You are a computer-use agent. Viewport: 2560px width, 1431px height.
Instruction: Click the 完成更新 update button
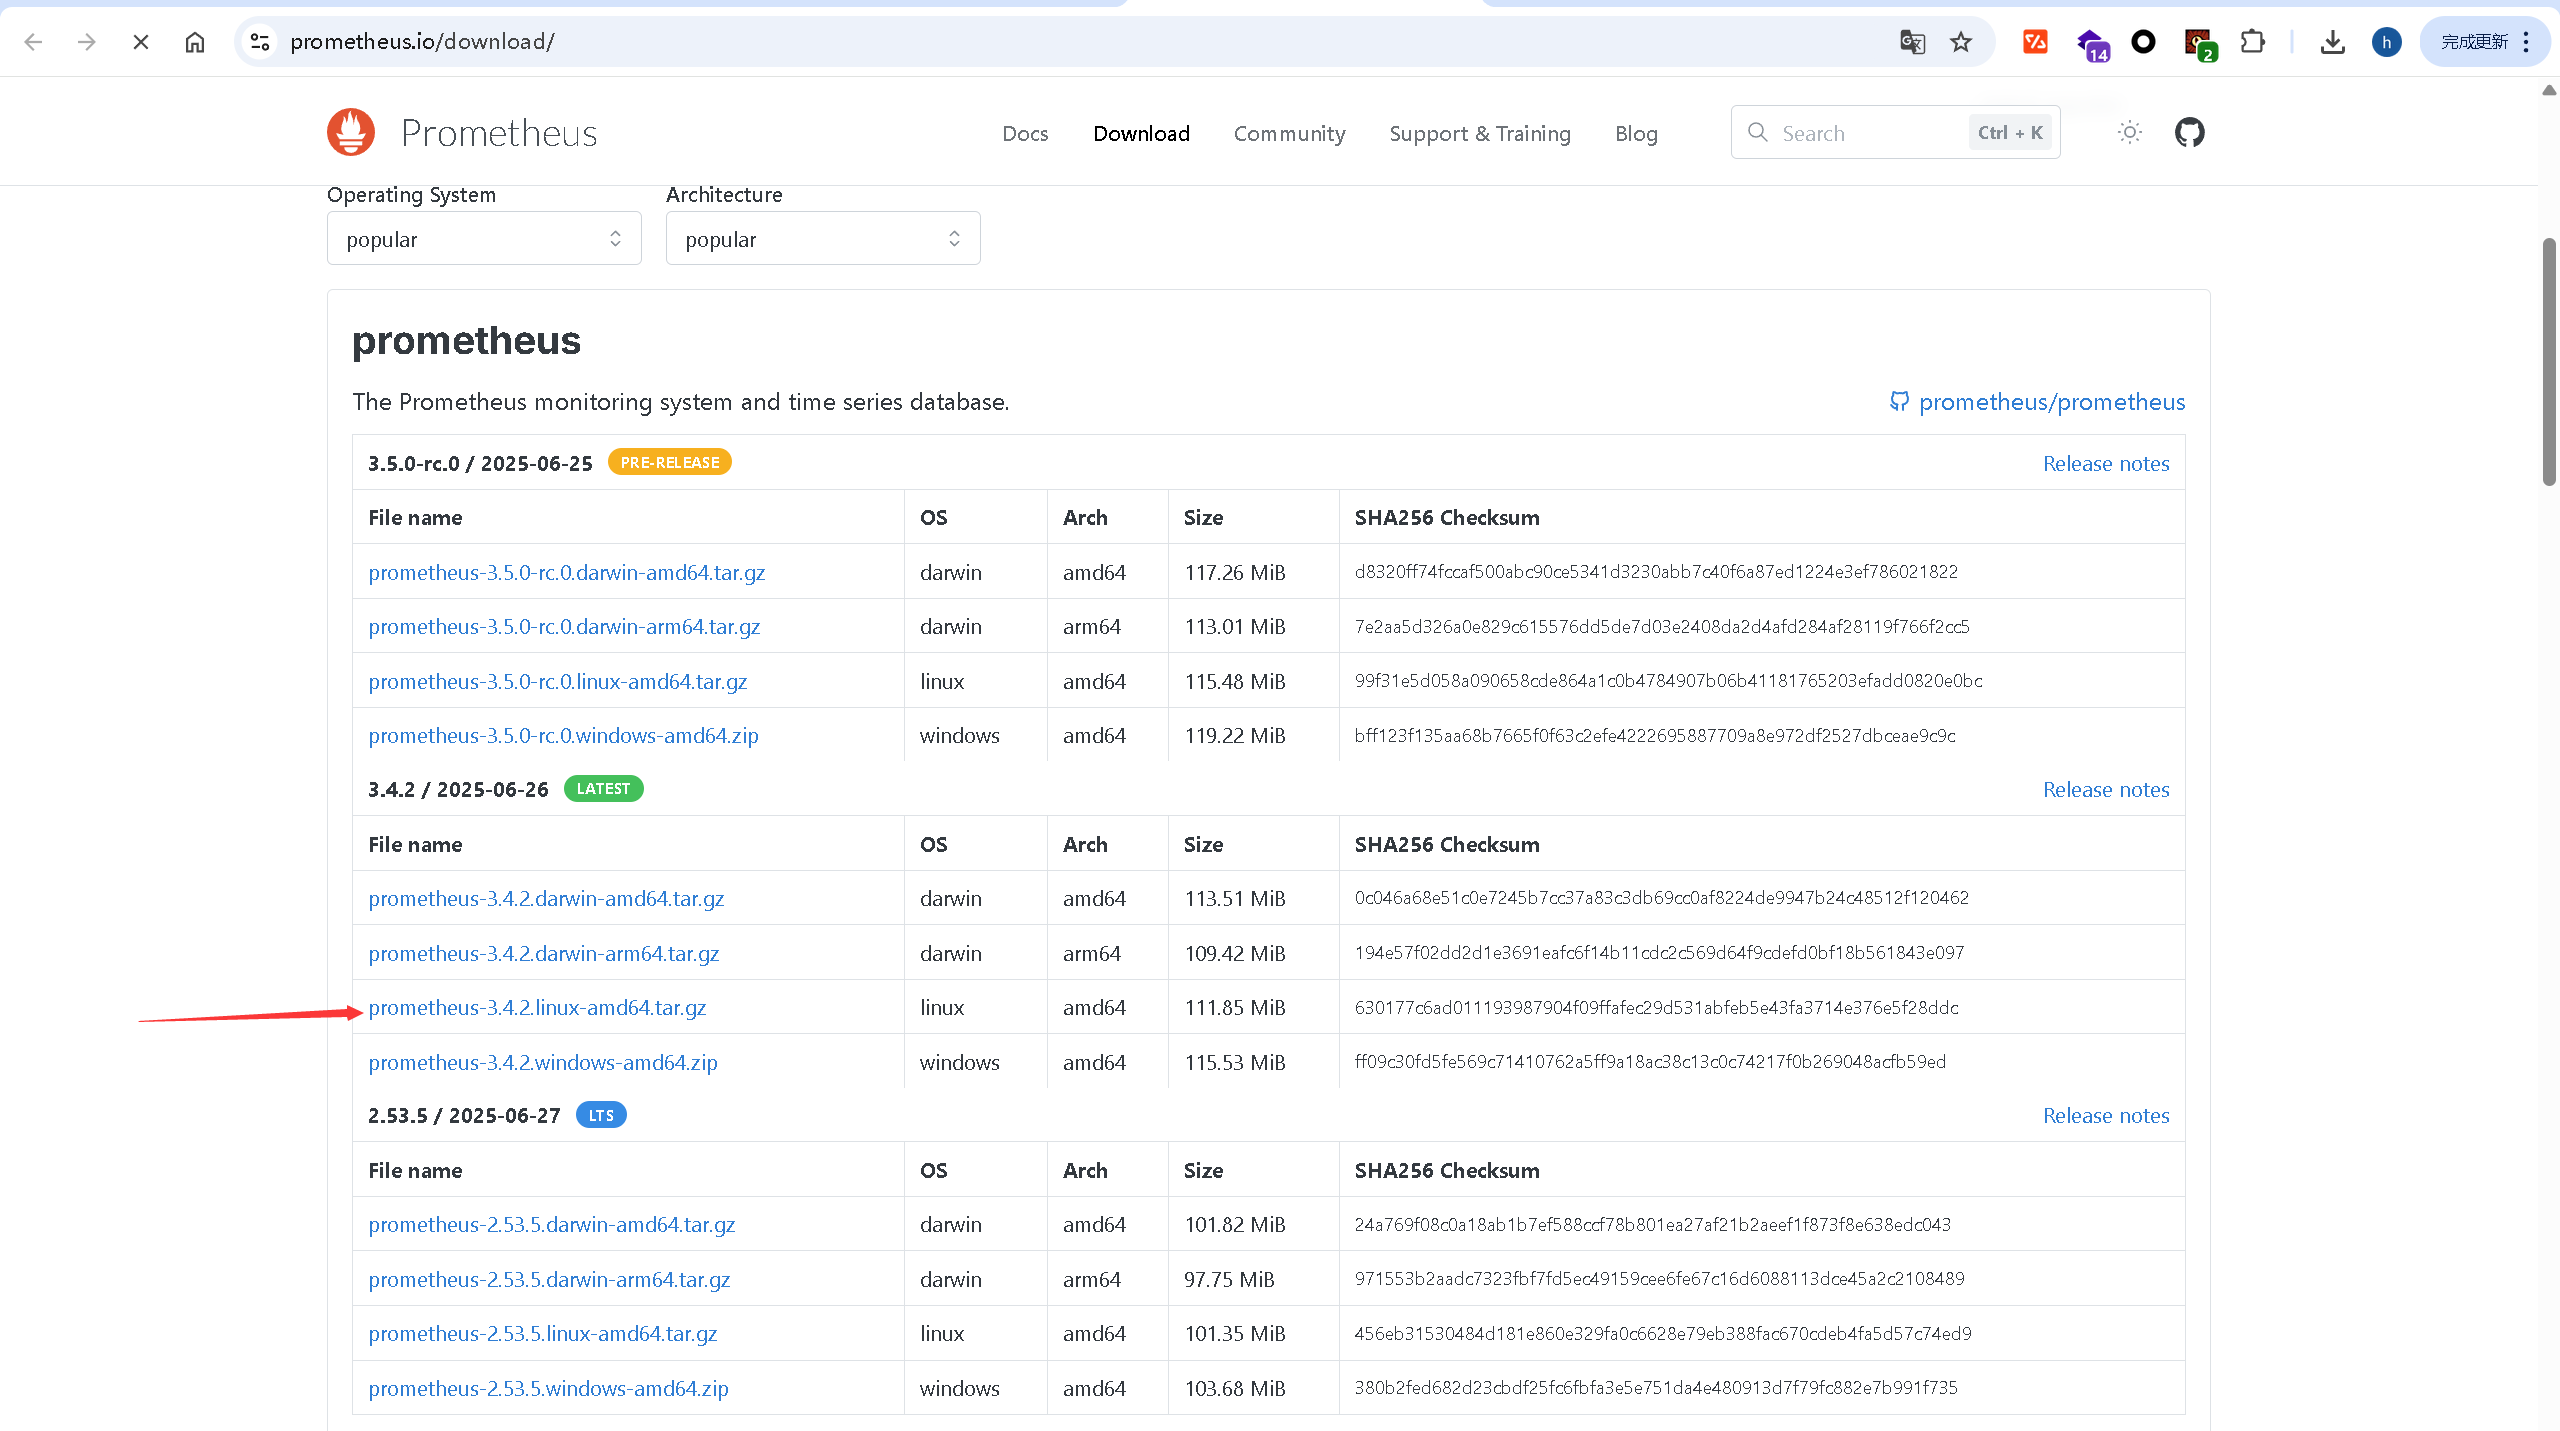click(x=2483, y=42)
